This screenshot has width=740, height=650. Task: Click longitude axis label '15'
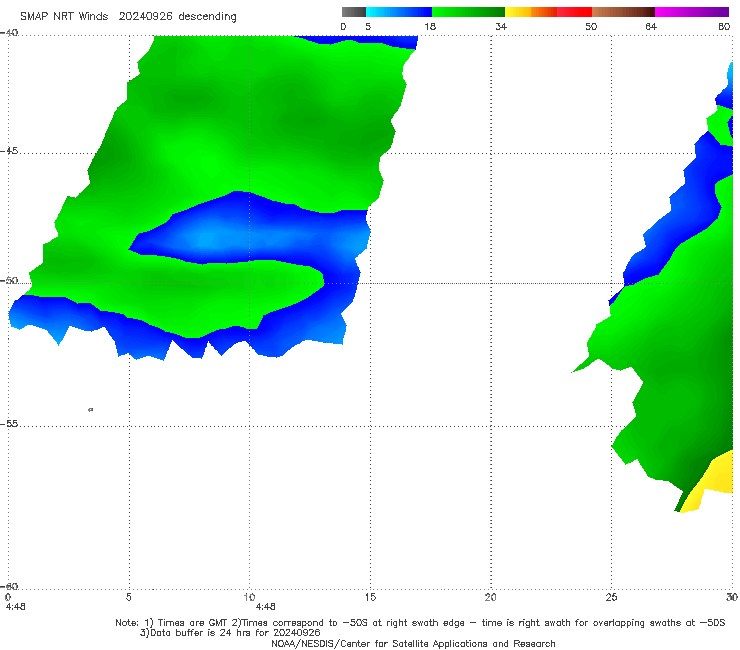[370, 598]
